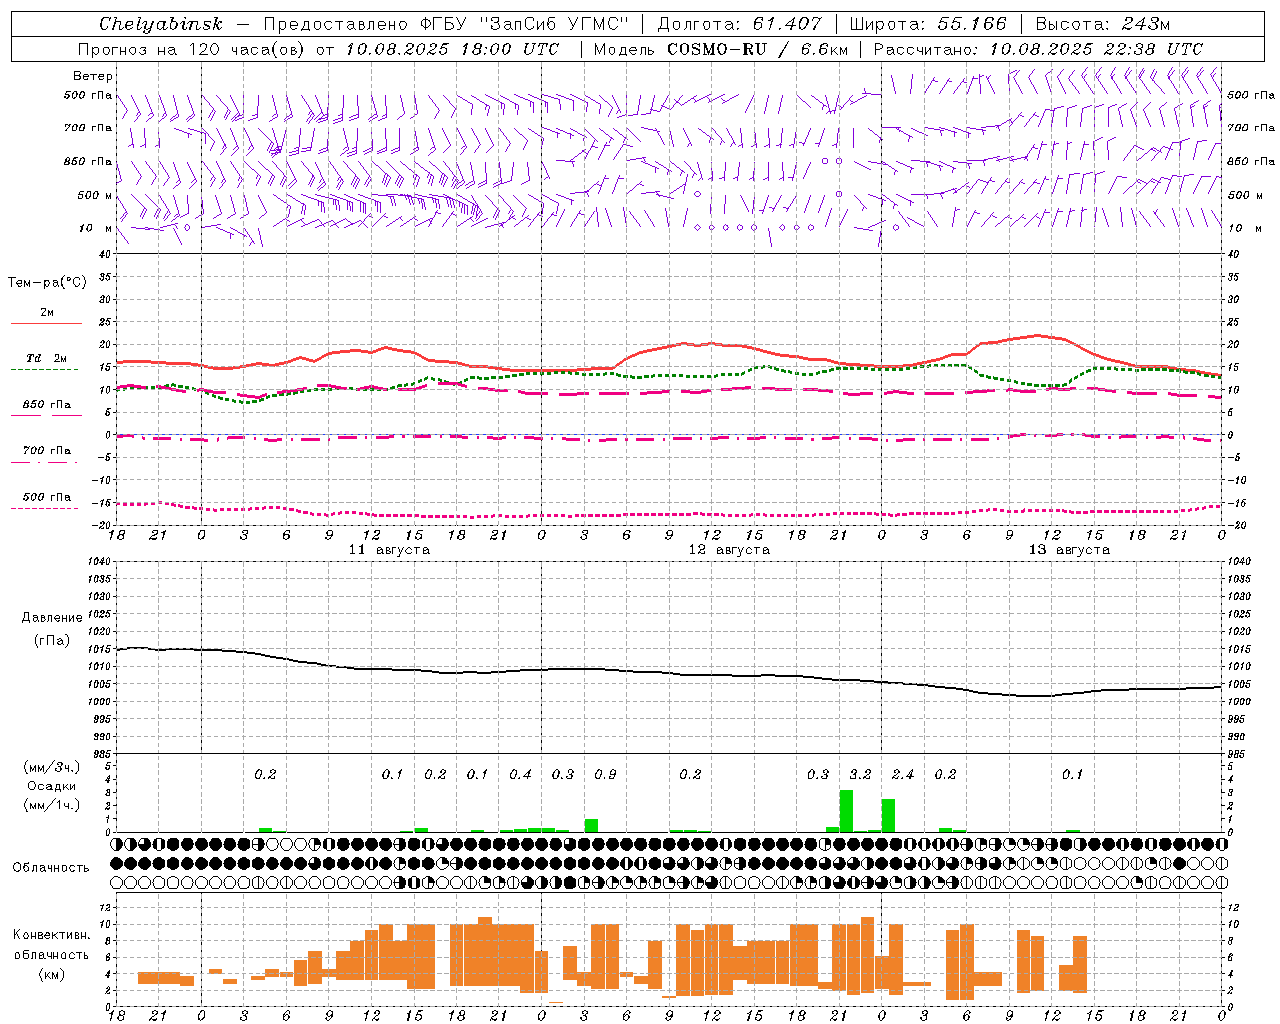Image resolution: width=1280 pixels, height=1024 pixels.
Task: Click the '(км)' convective cloud unit label
Action: [x=51, y=974]
